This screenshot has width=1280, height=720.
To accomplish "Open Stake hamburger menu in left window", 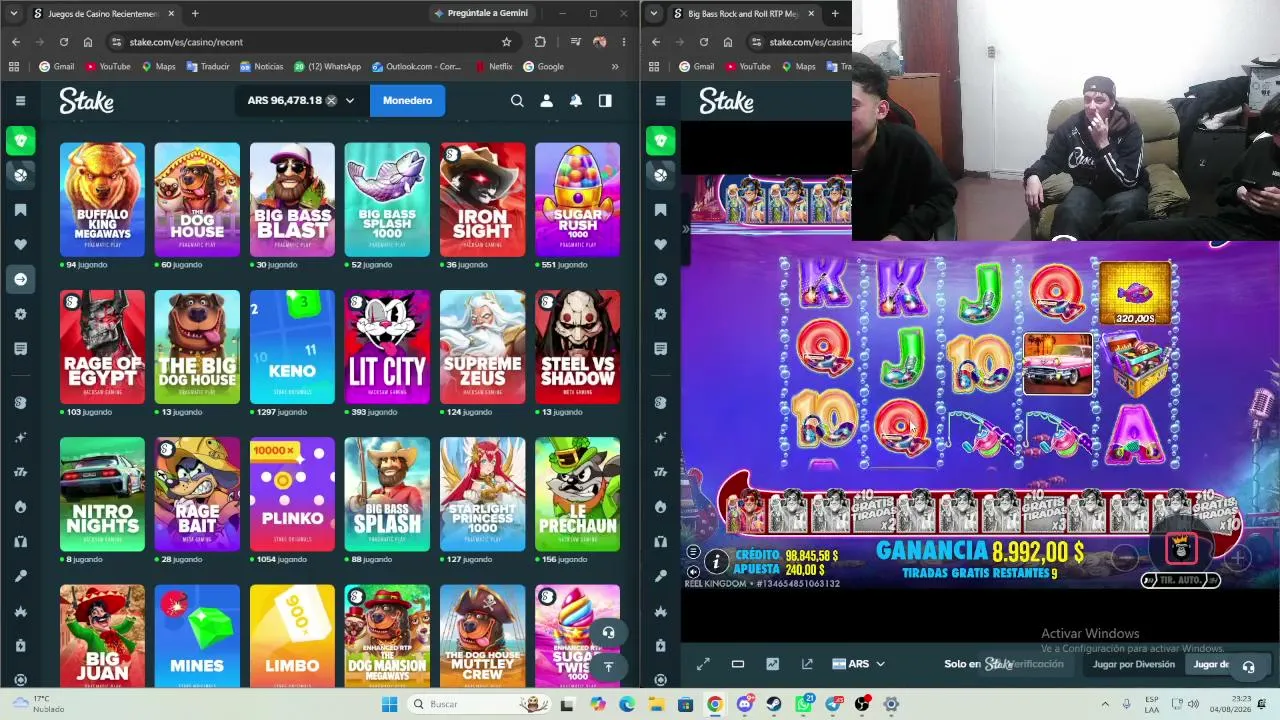I will [20, 100].
